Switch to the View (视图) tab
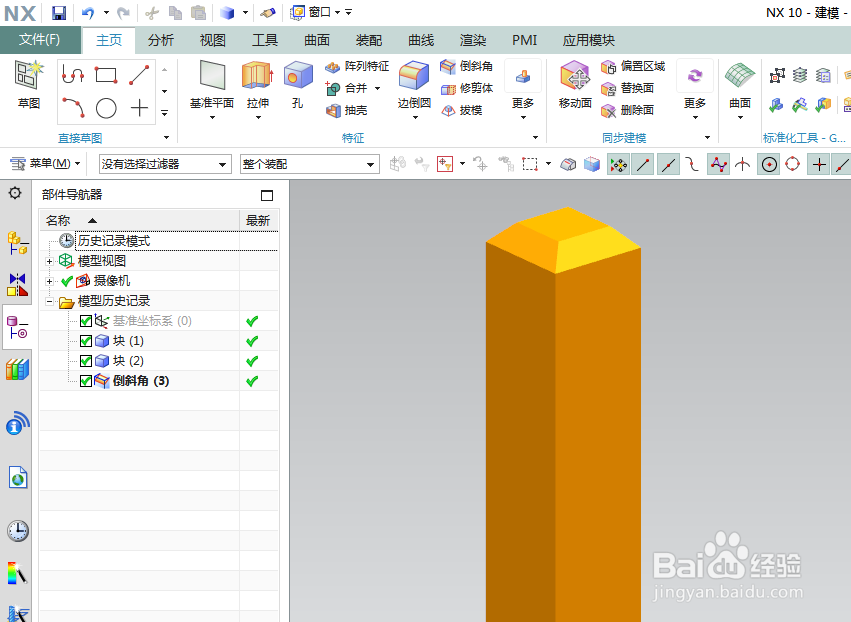 click(x=212, y=40)
